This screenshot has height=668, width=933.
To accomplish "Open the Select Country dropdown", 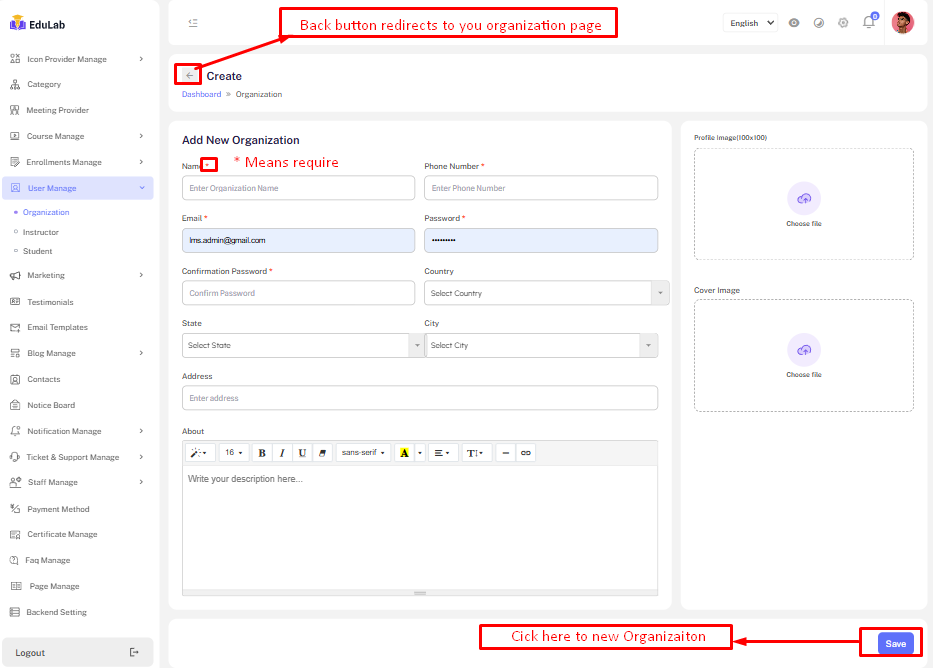I will 546,293.
